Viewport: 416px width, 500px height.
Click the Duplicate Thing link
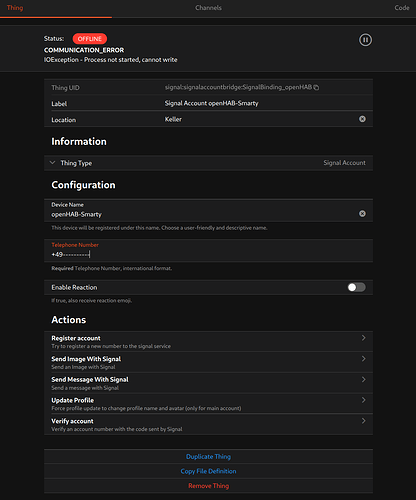208,457
